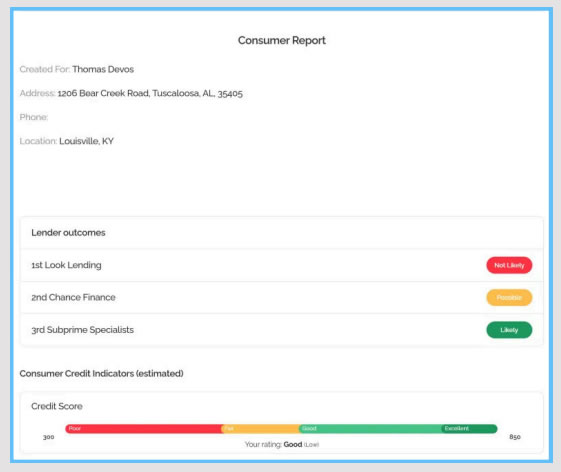
Task: Click the yellow Possible badge
Action: coord(509,297)
